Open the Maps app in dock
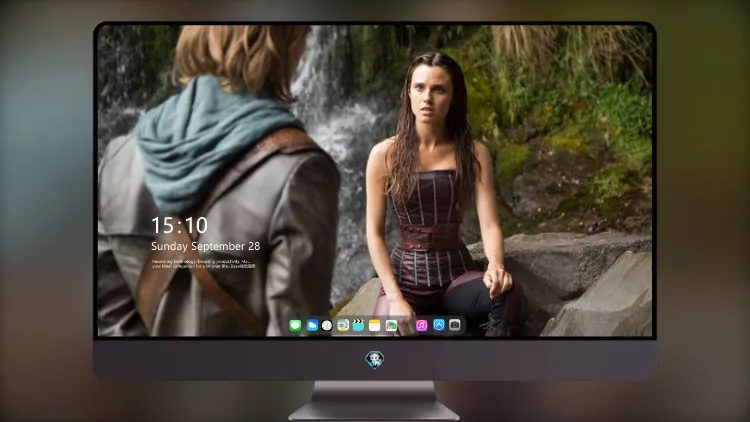 tap(343, 325)
